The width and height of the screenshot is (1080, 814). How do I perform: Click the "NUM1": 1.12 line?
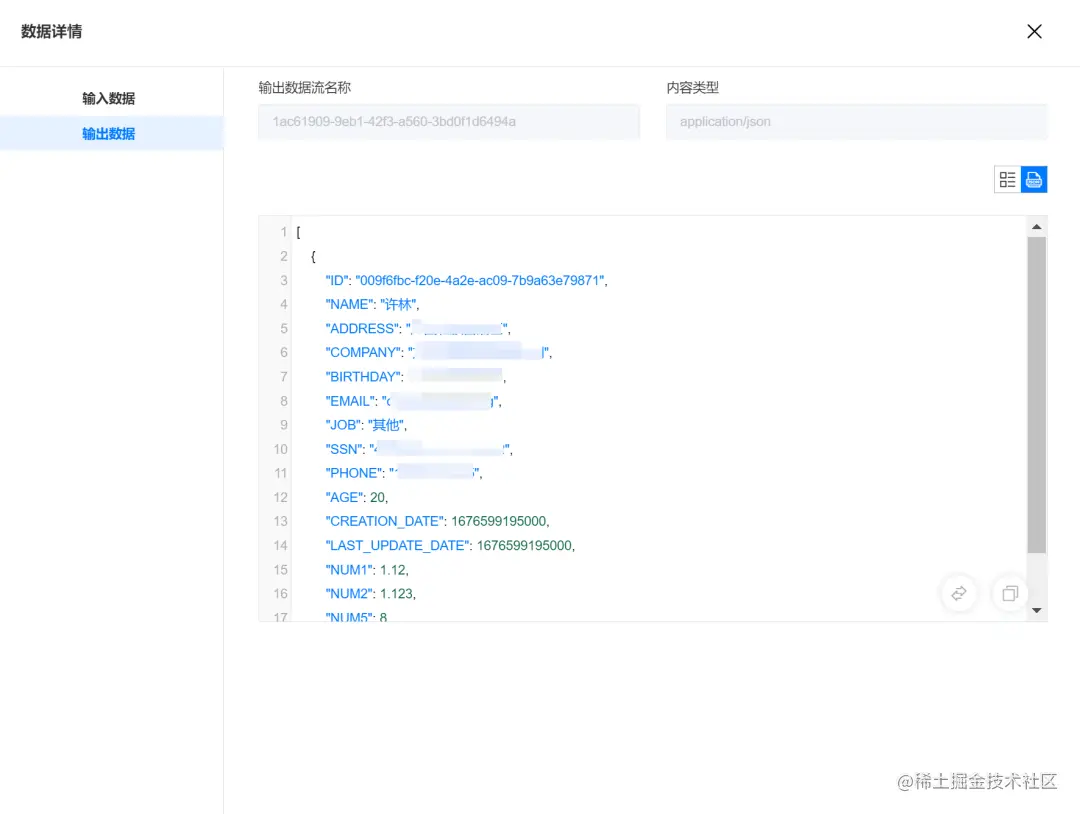366,570
